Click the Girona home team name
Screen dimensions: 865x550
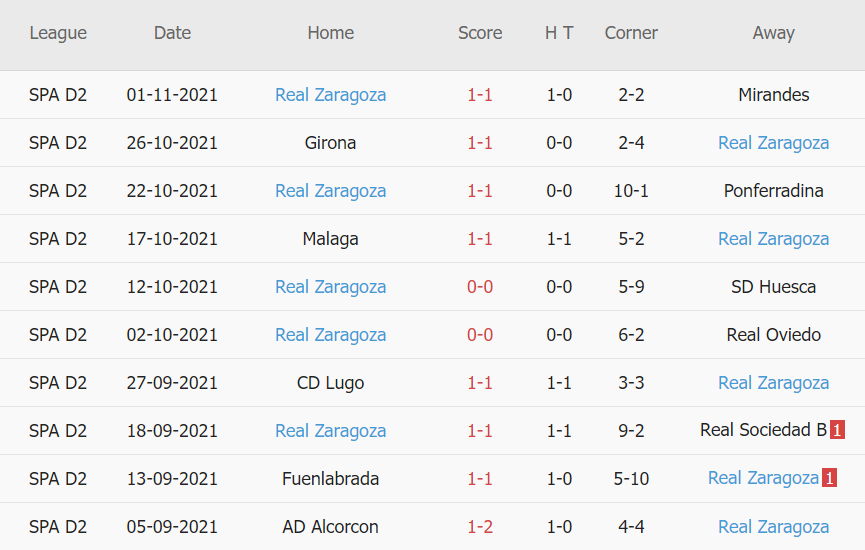point(330,143)
